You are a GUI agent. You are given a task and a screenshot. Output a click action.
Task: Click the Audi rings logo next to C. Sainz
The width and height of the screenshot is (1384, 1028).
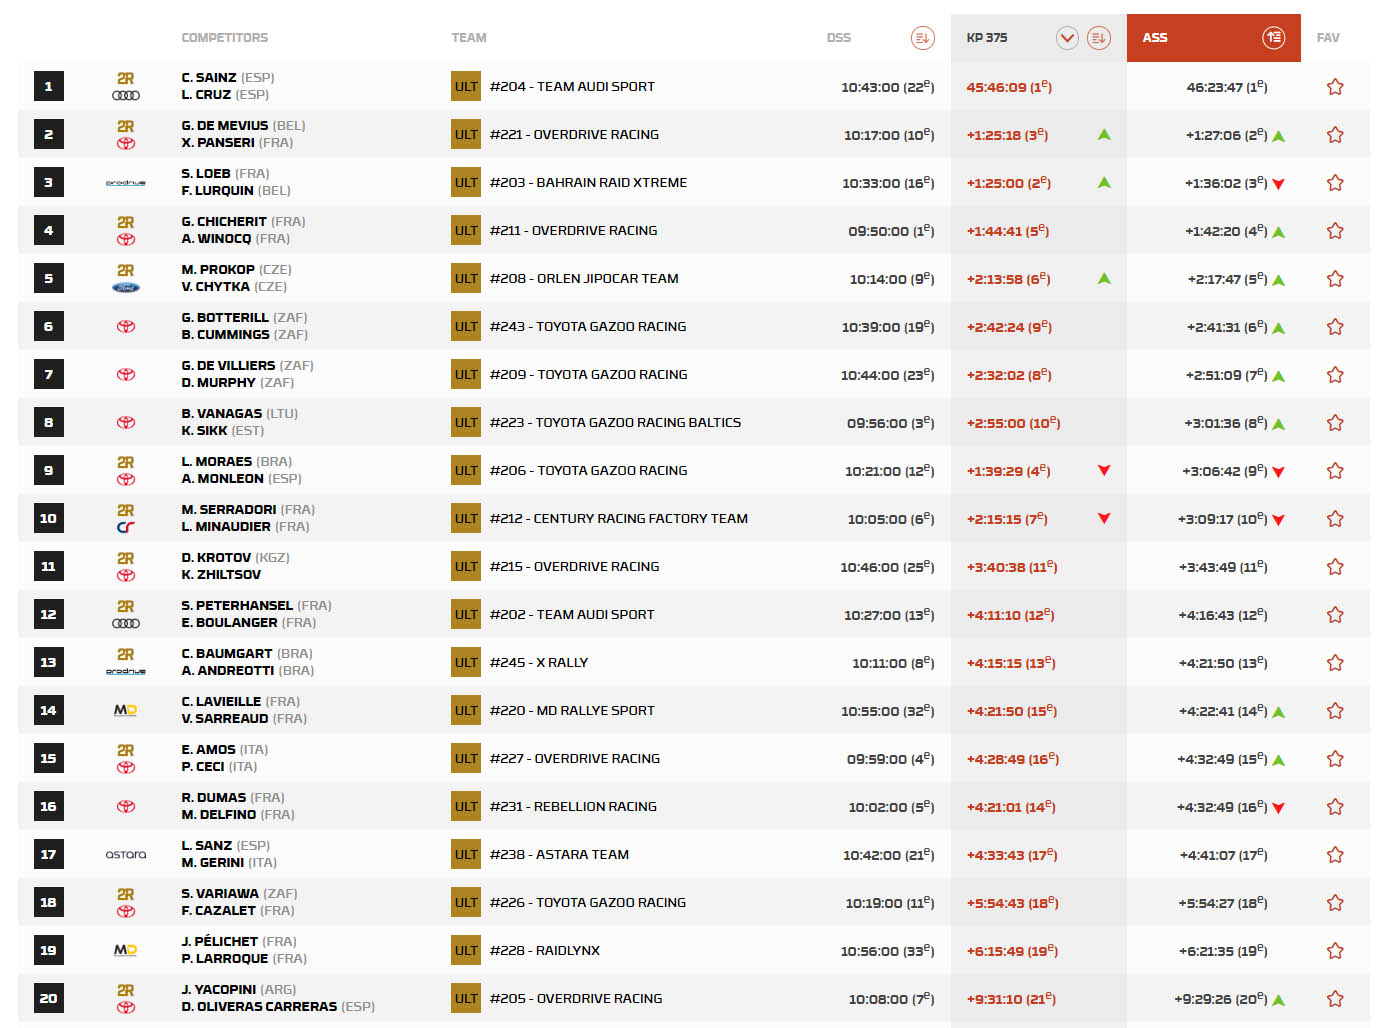126,96
